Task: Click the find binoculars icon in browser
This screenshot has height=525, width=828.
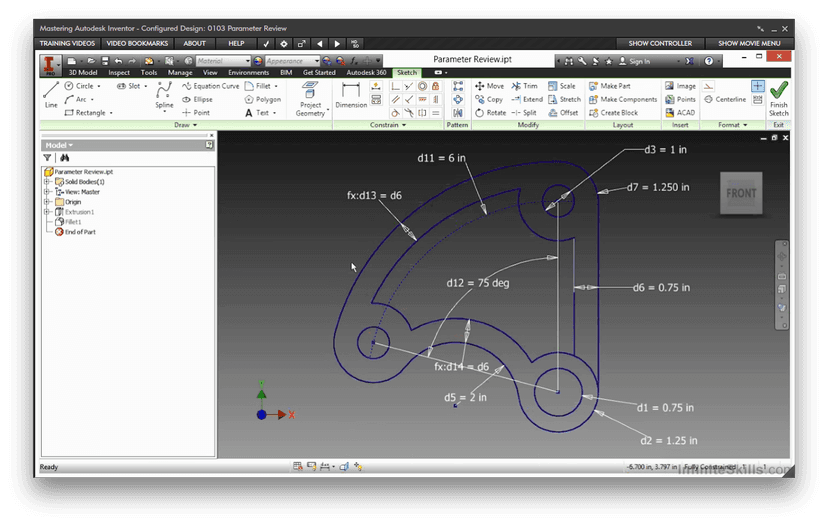Action: coord(64,157)
